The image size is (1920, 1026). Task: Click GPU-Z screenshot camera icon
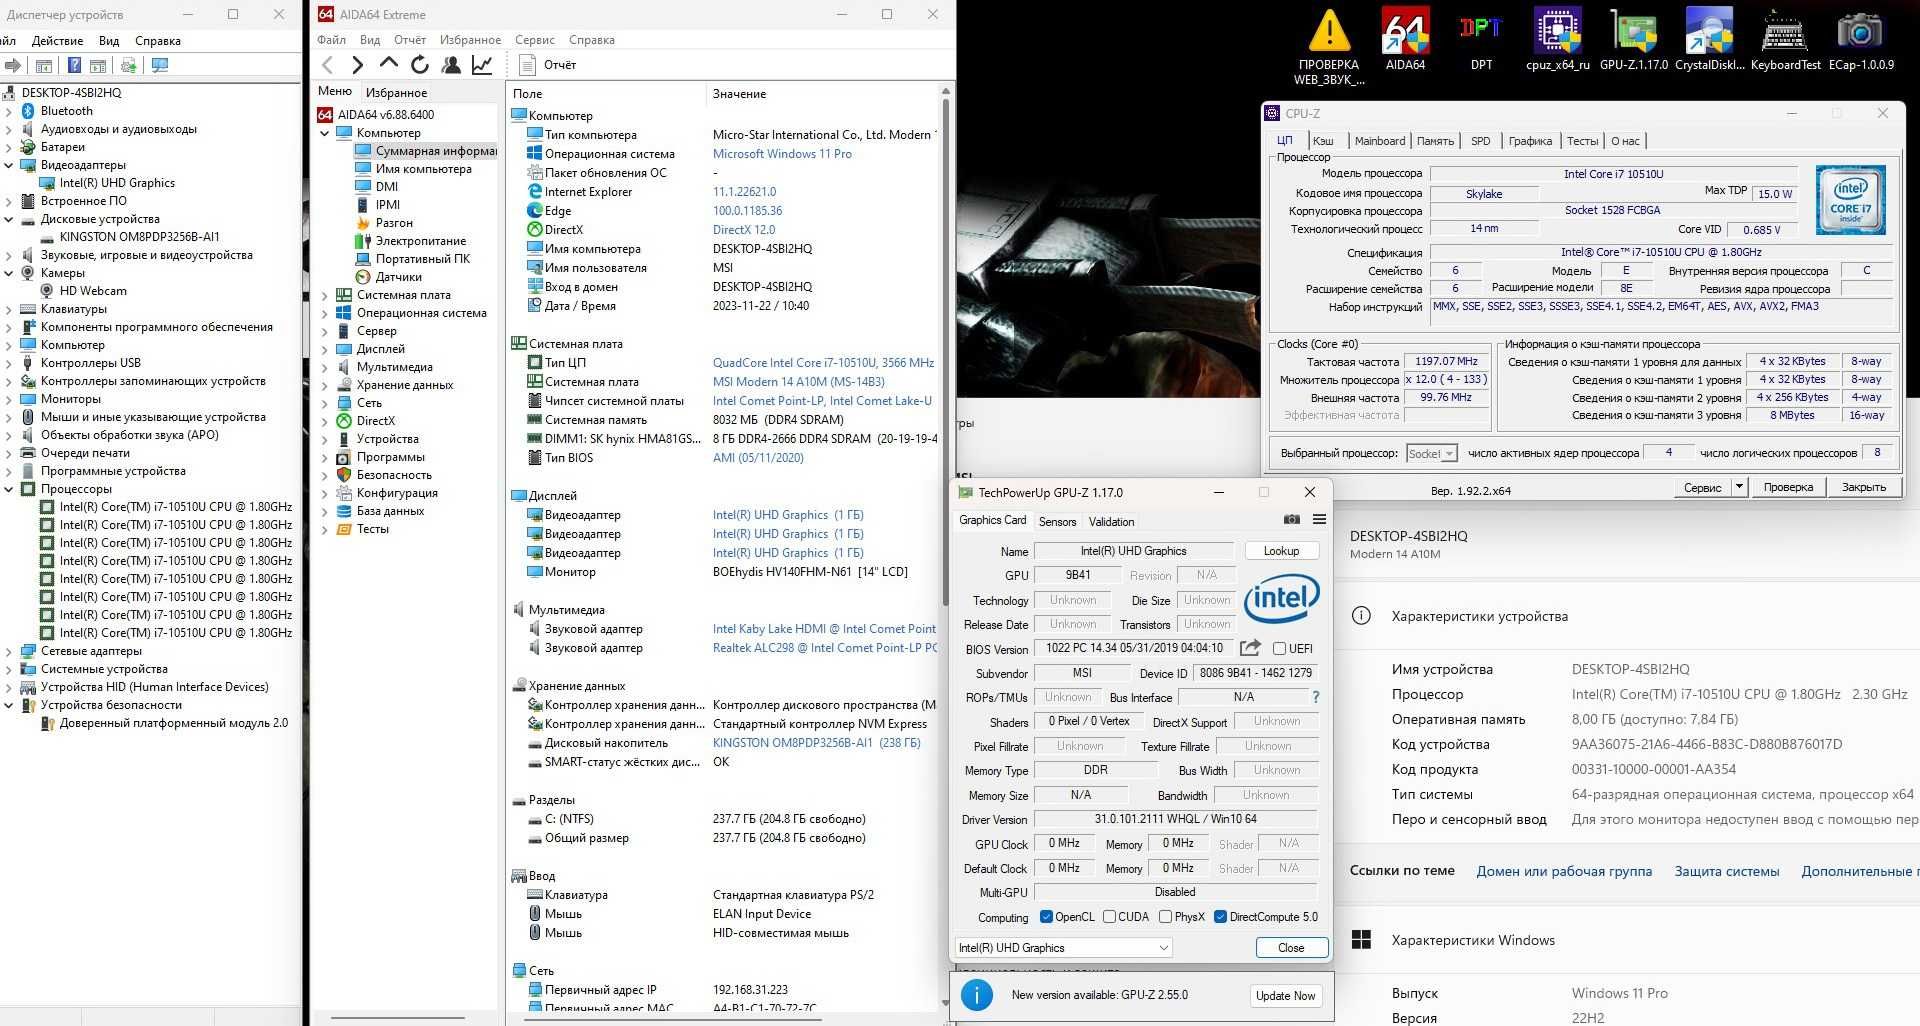(x=1292, y=520)
